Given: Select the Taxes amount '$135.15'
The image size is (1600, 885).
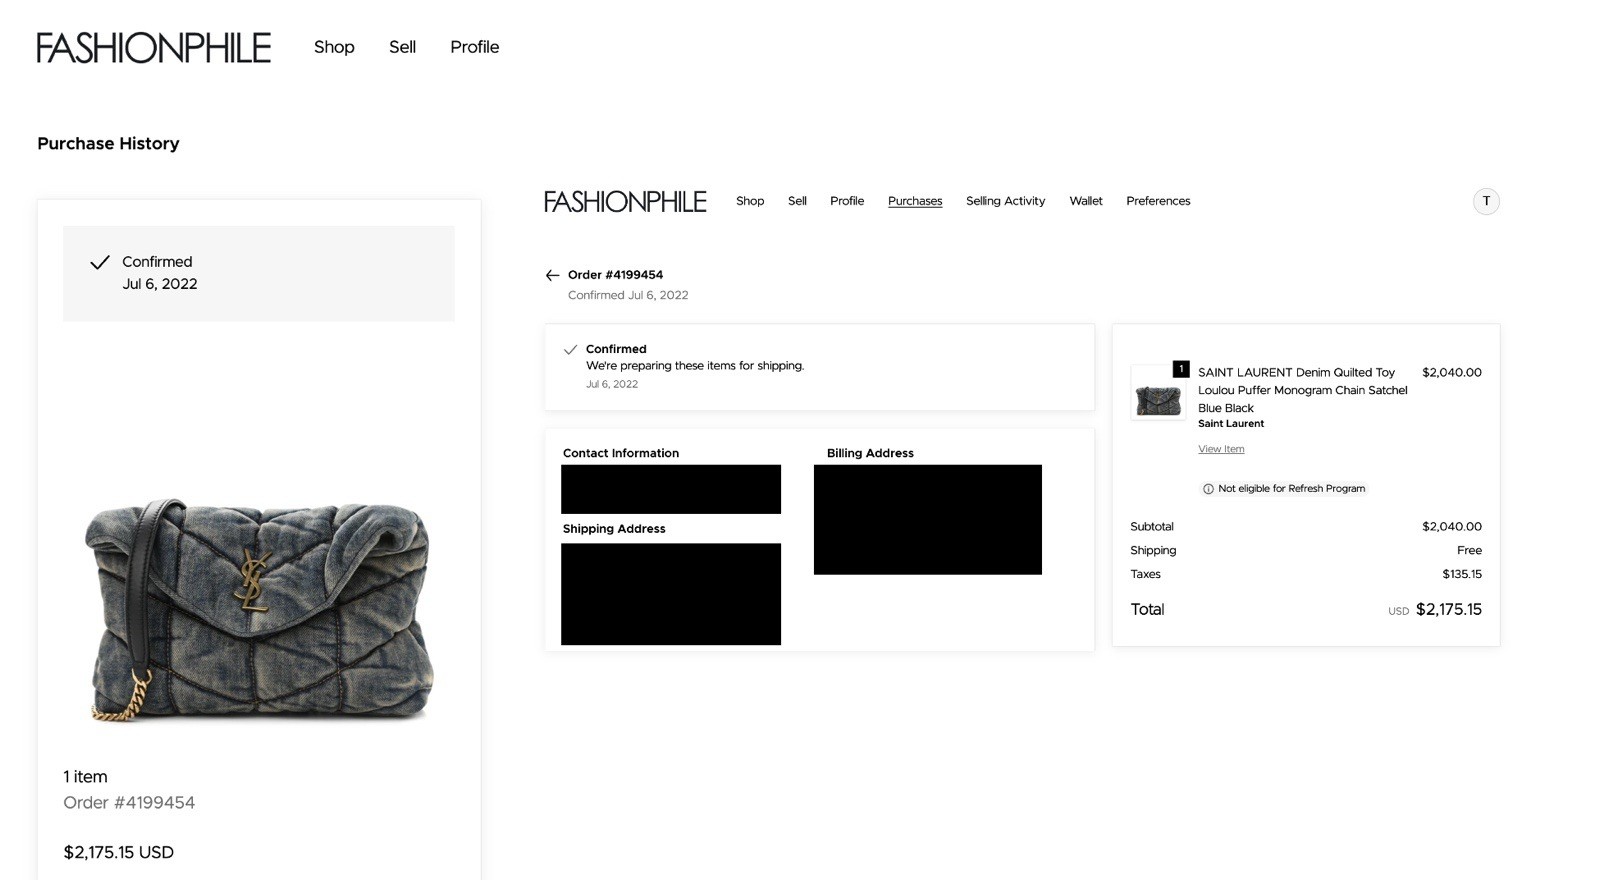Looking at the screenshot, I should tap(1462, 574).
